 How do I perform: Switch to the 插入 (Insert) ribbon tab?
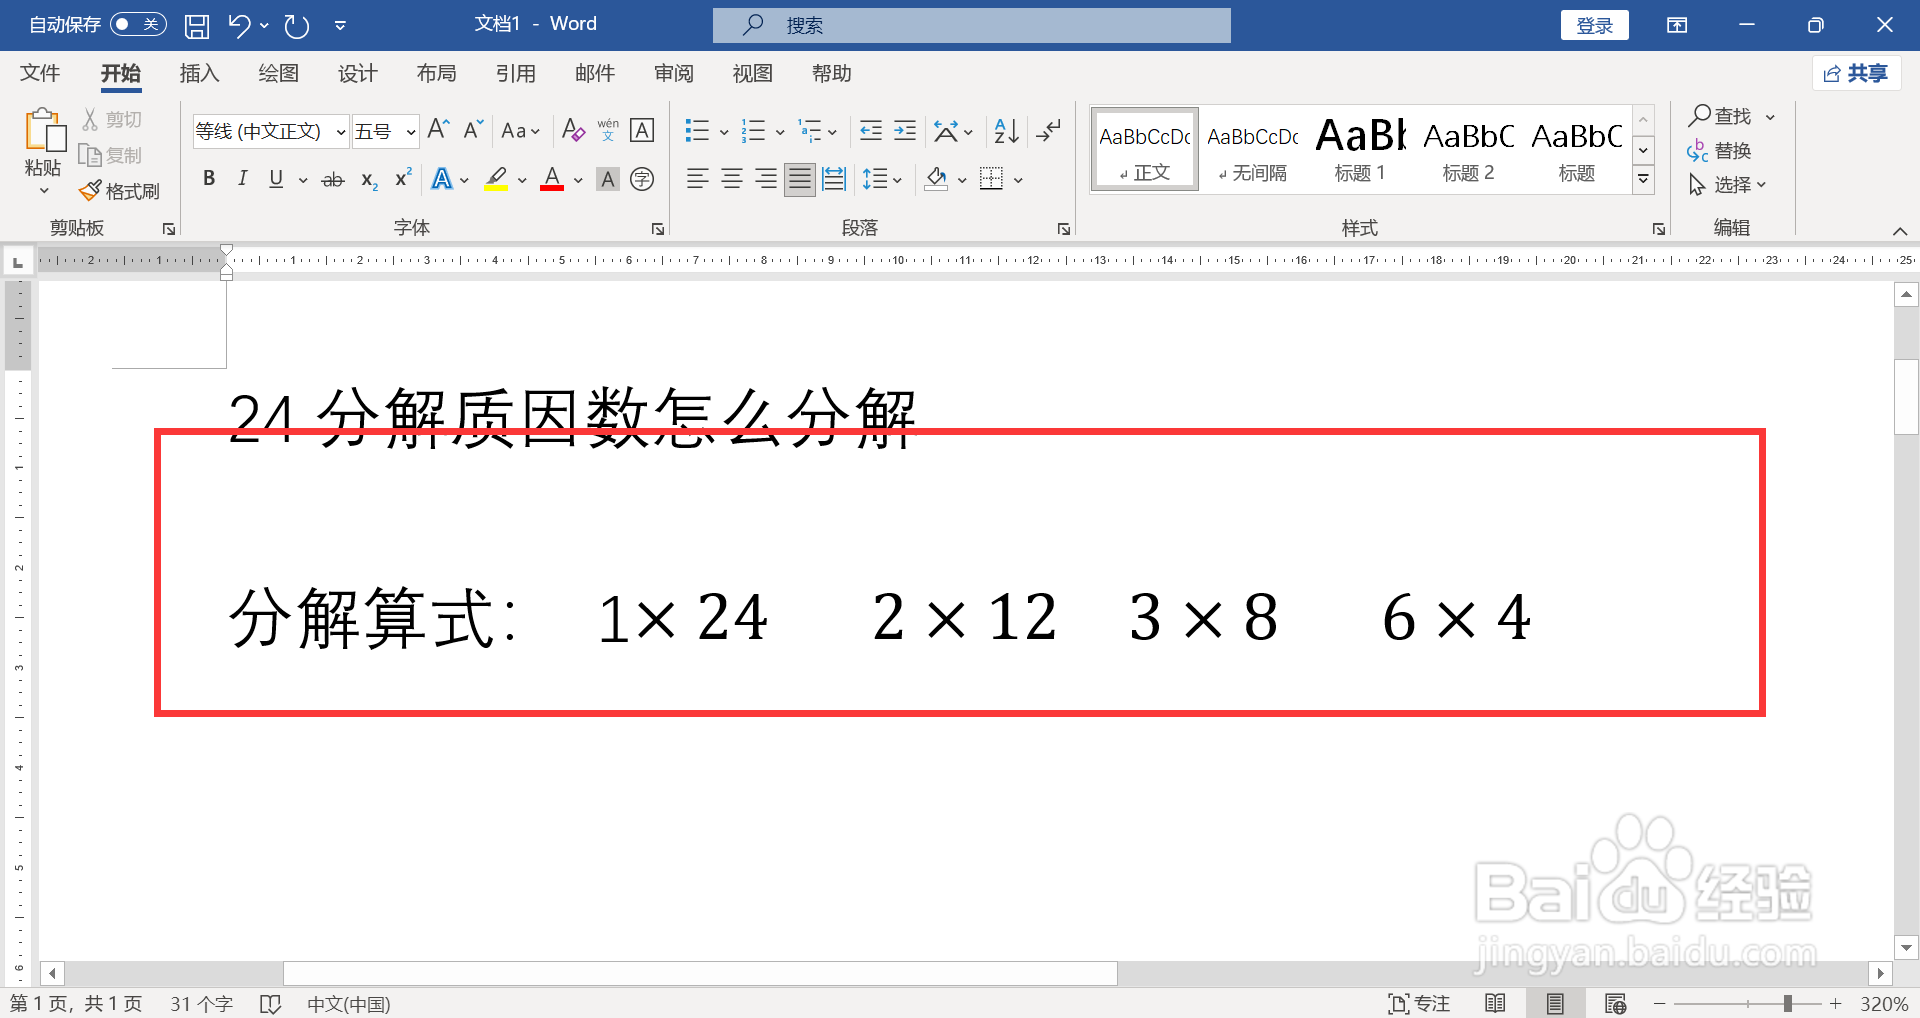(x=198, y=73)
